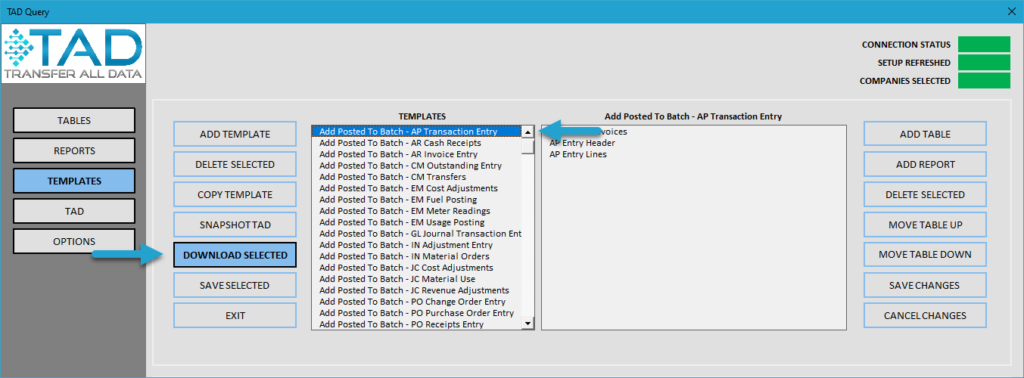The width and height of the screenshot is (1024, 378).
Task: Open the OPTIONS section
Action: click(74, 241)
